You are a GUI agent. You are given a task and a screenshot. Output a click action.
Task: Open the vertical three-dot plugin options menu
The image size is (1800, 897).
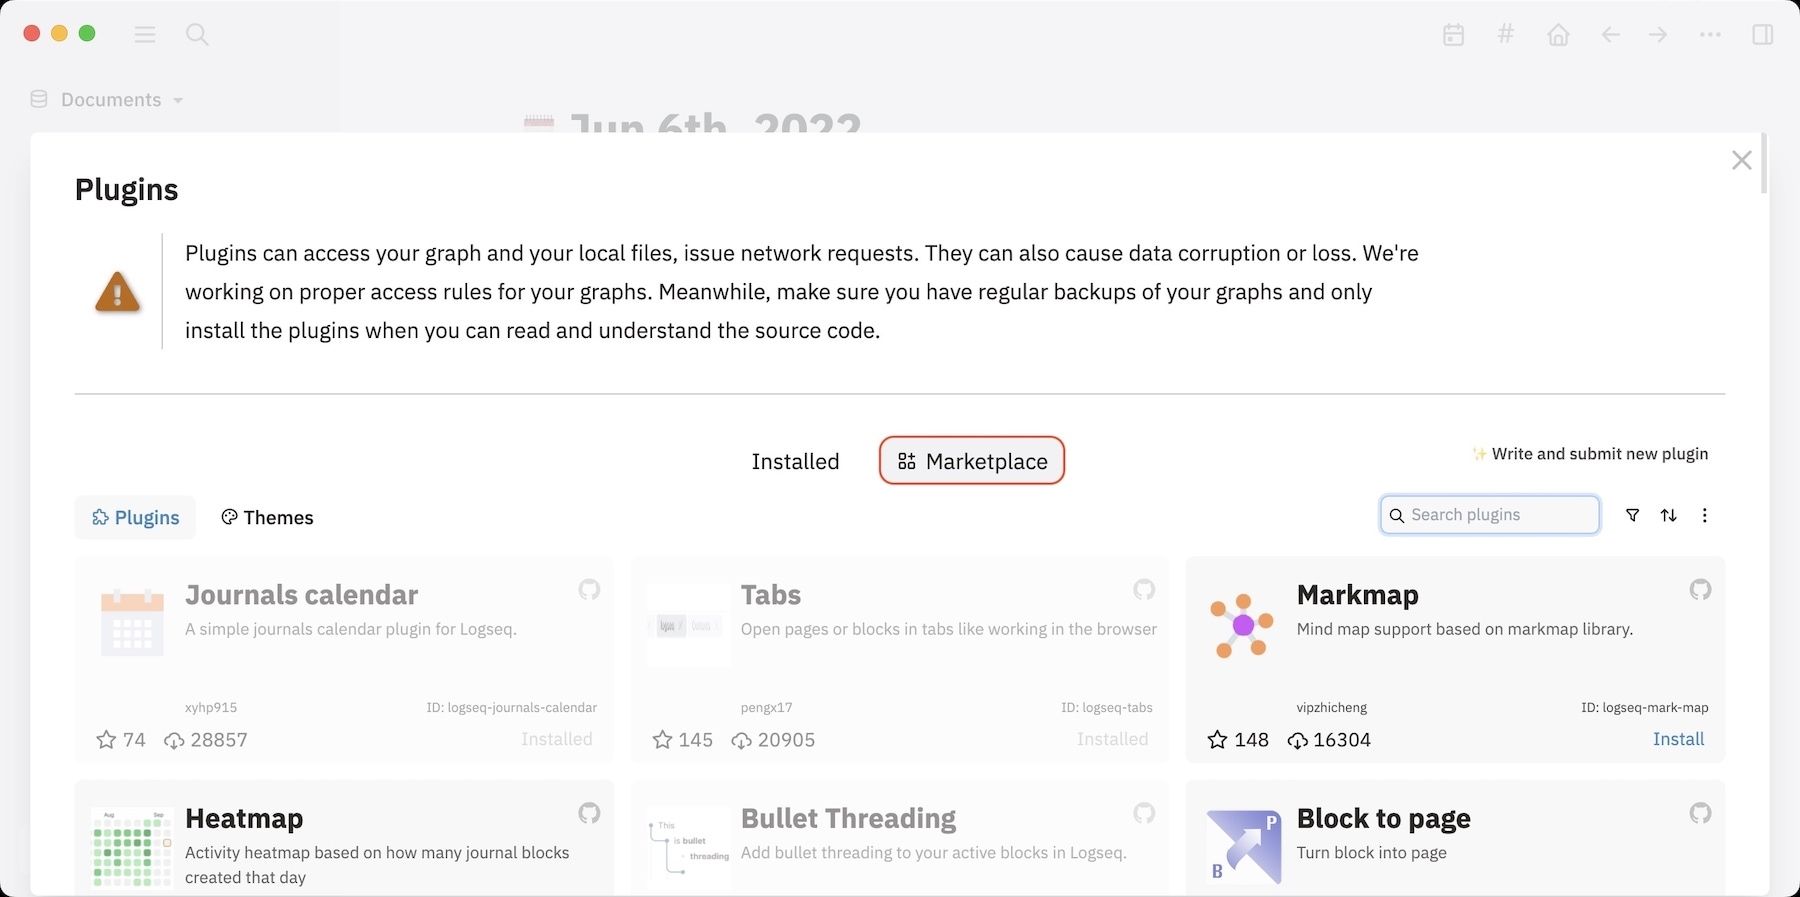pos(1705,515)
